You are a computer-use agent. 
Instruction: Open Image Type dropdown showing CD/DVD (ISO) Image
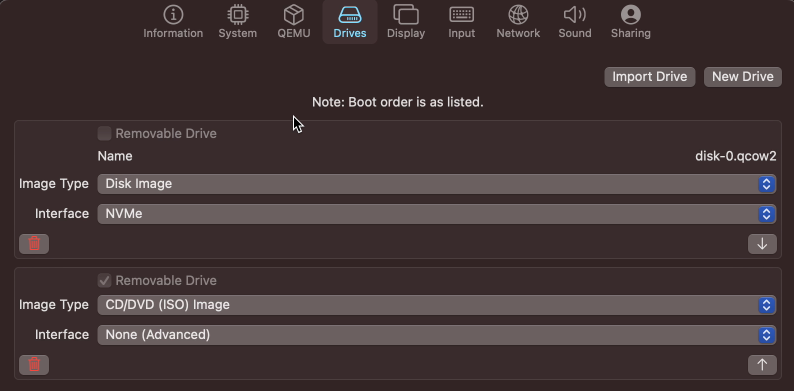coord(436,305)
